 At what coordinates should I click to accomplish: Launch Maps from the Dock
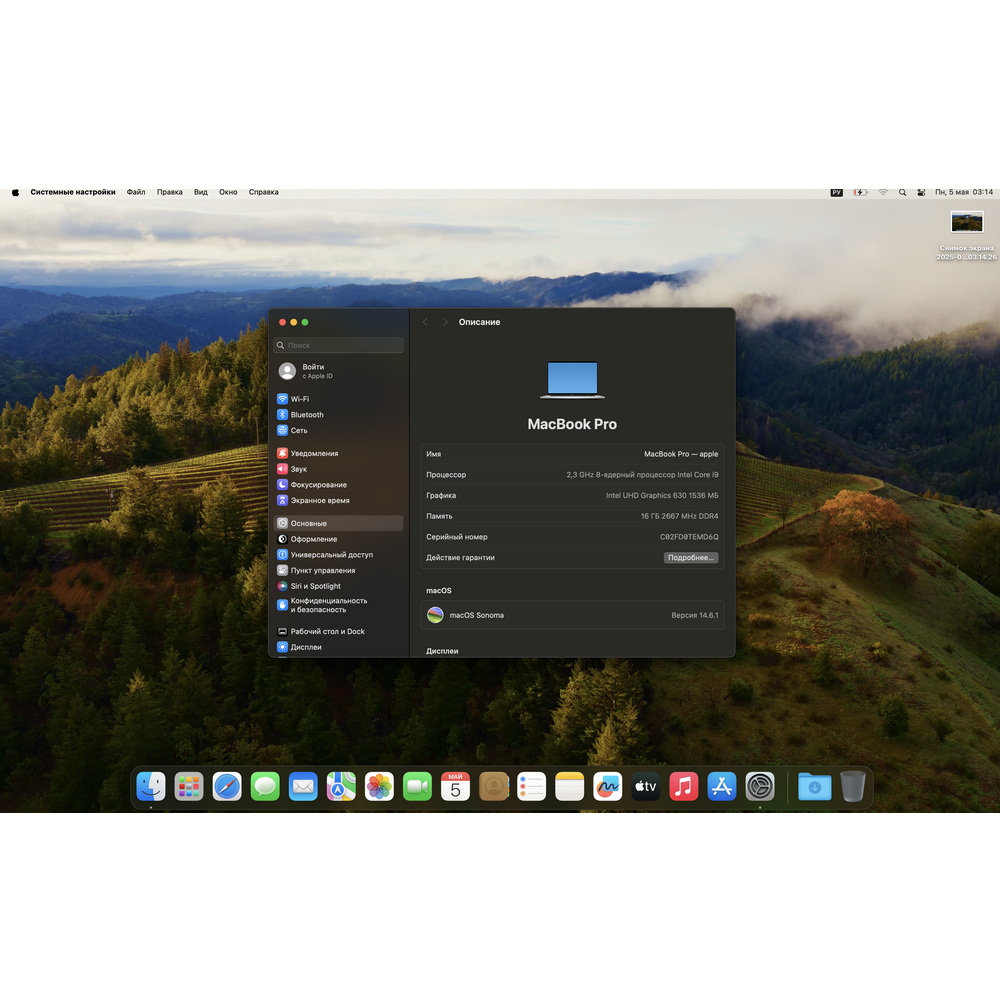coord(341,786)
